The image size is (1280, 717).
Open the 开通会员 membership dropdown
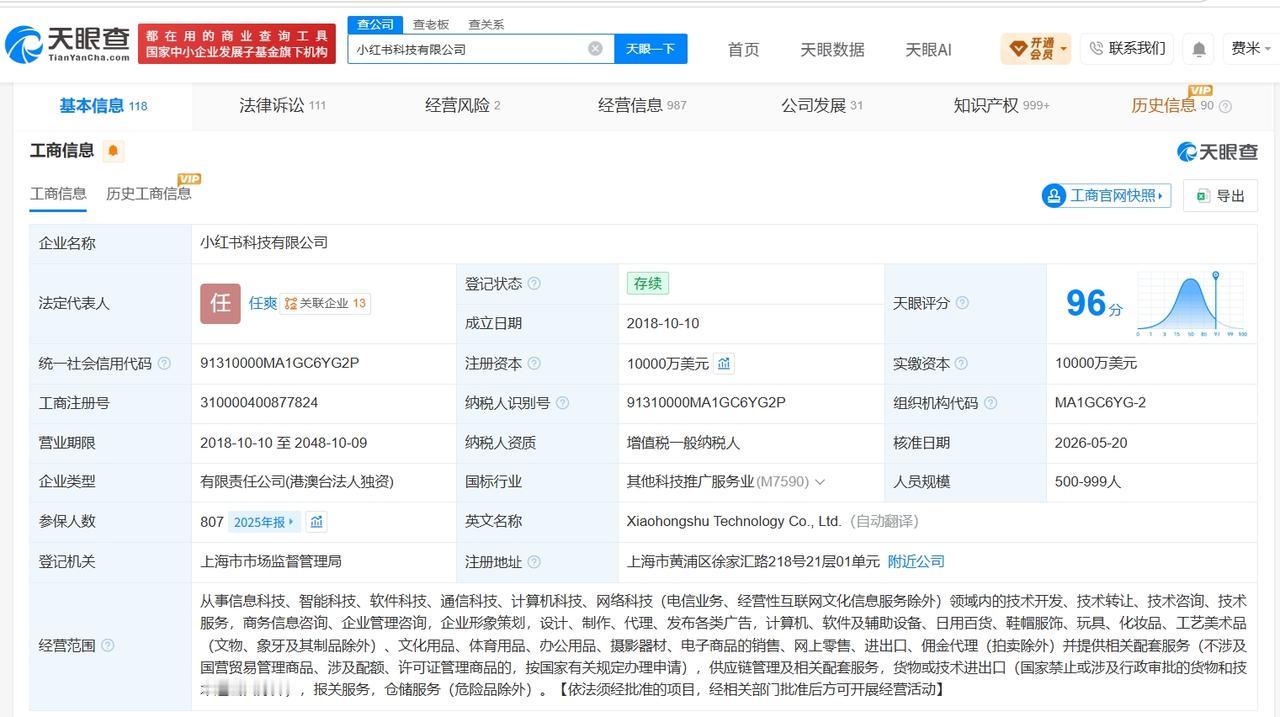point(1036,48)
